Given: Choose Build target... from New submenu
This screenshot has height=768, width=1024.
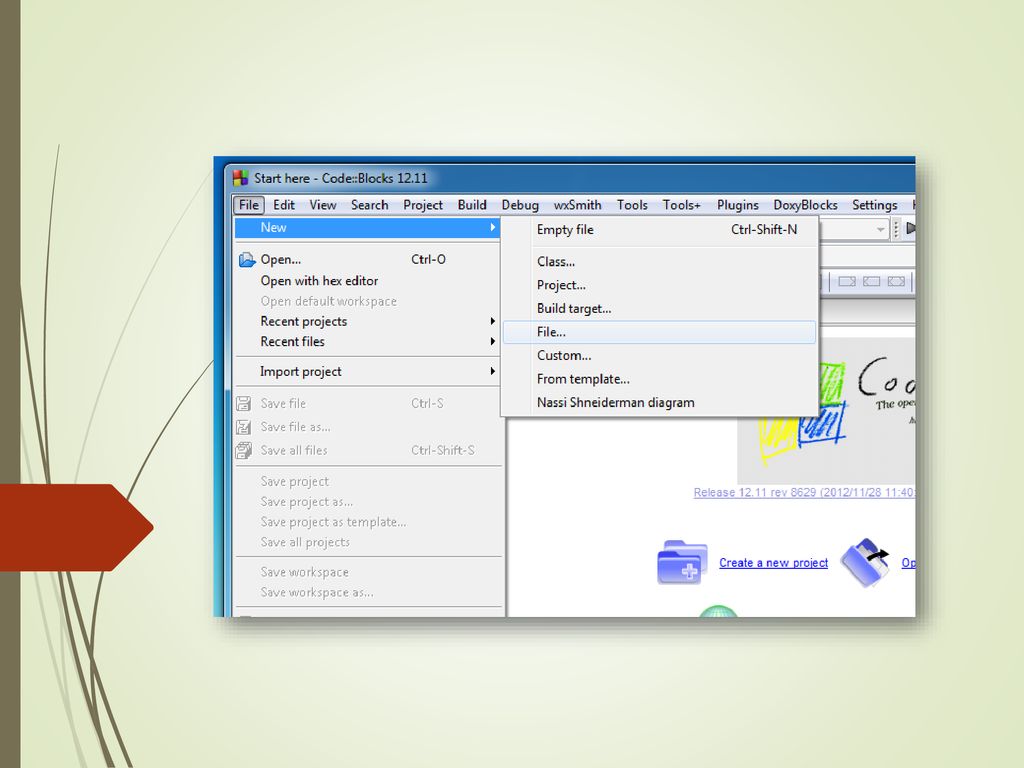Looking at the screenshot, I should point(660,309).
